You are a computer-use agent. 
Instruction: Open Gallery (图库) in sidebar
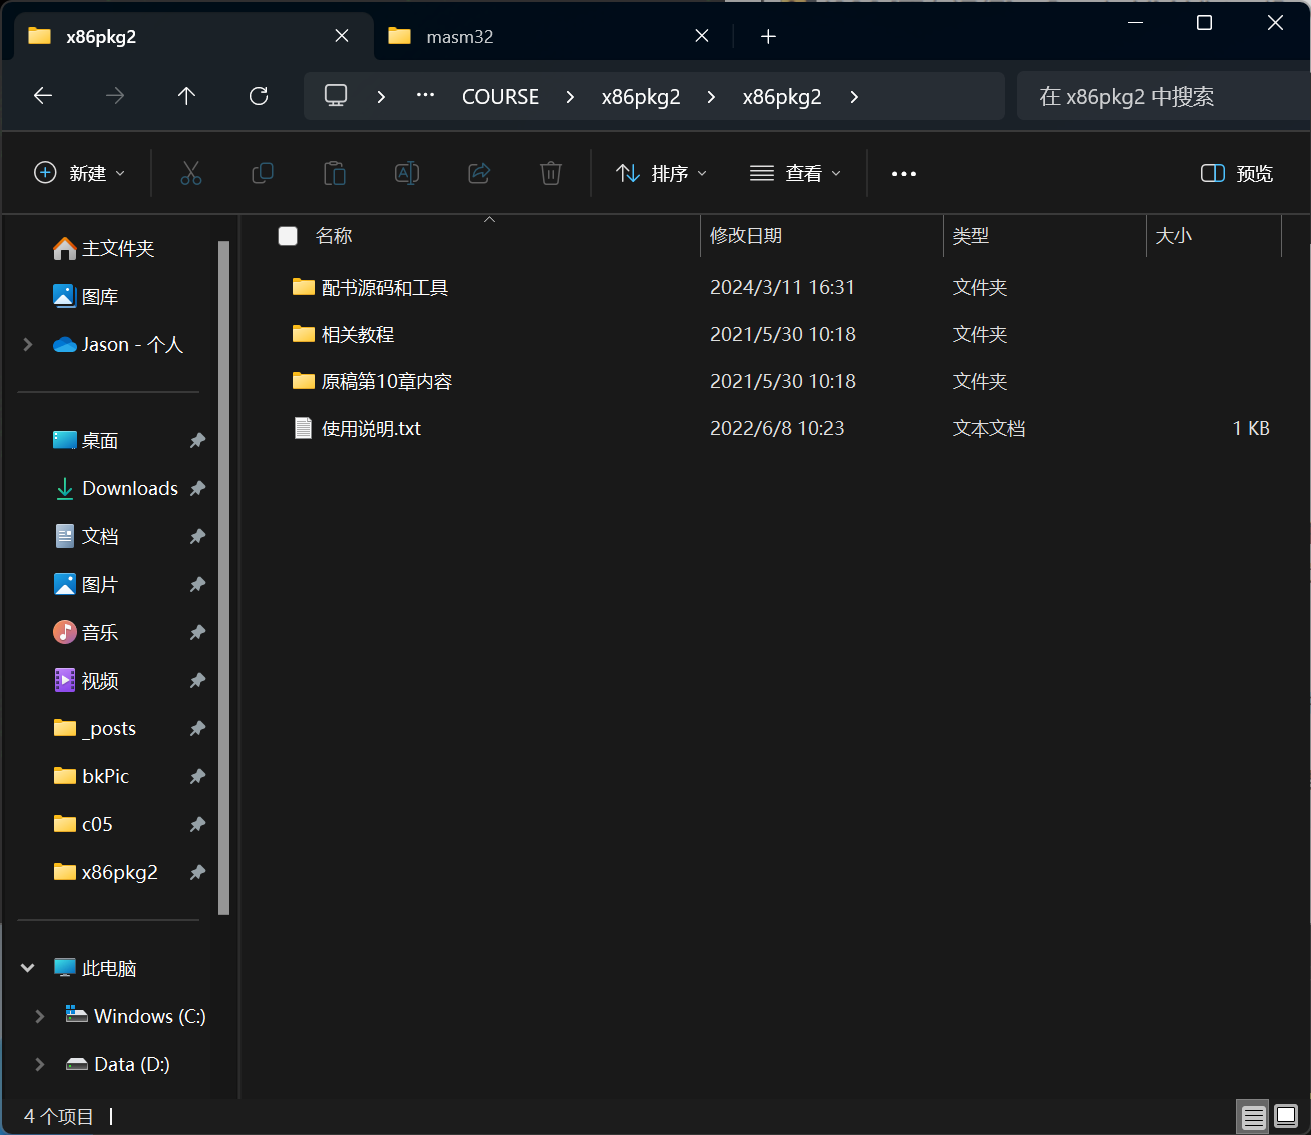coord(100,296)
